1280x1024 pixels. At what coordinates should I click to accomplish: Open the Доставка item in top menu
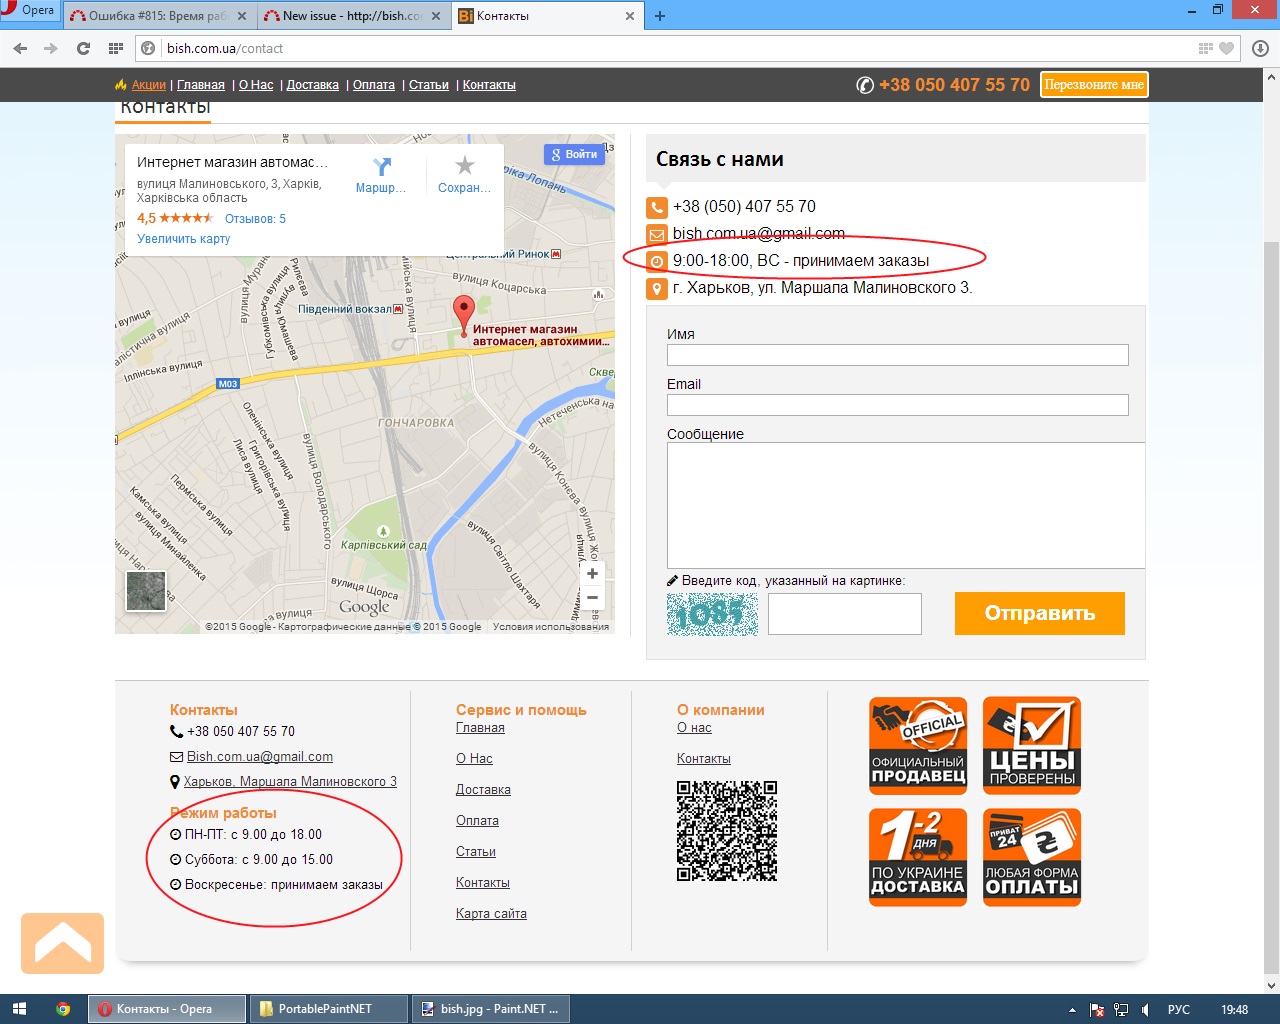click(x=312, y=85)
